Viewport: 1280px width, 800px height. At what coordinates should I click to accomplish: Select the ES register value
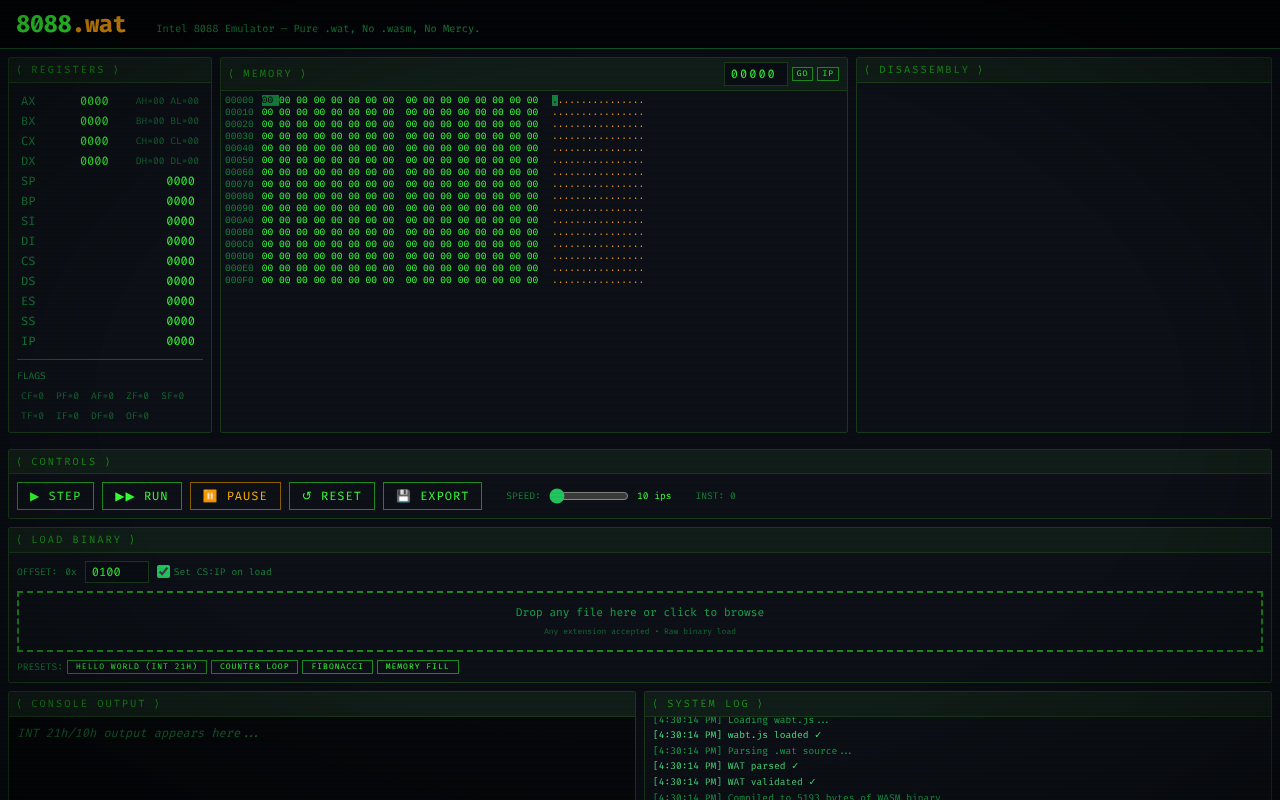click(x=181, y=301)
